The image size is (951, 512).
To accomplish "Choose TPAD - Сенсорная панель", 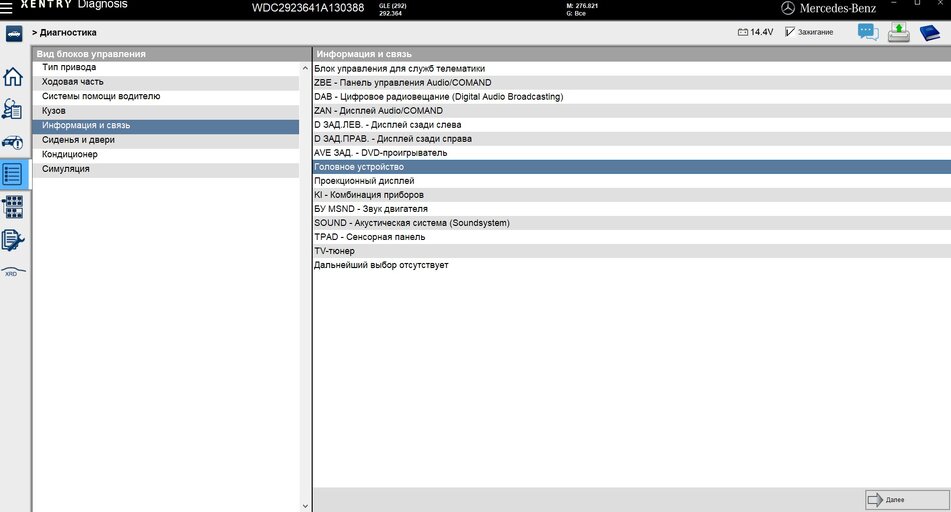I will (632, 237).
